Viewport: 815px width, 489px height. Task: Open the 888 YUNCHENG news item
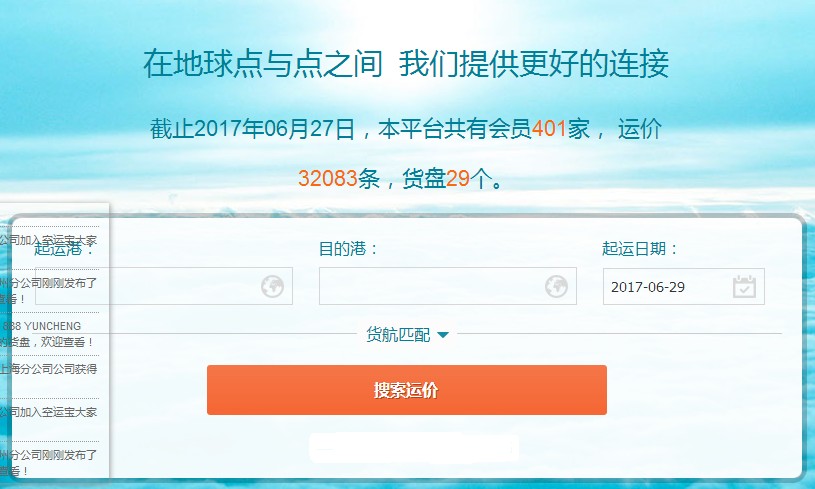point(48,334)
